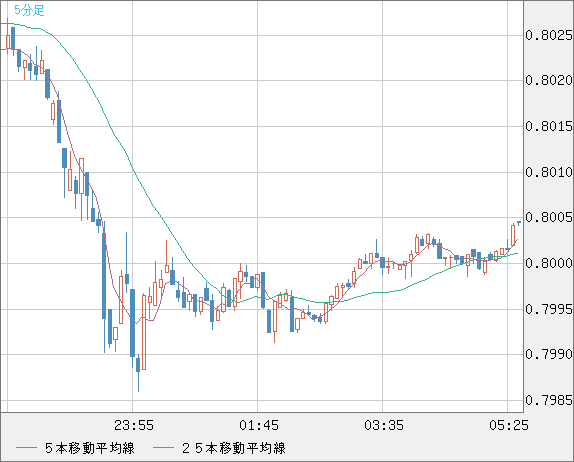This screenshot has width=574, height=462.
Task: Click the 0.8025 price axis label
Action: (x=549, y=35)
